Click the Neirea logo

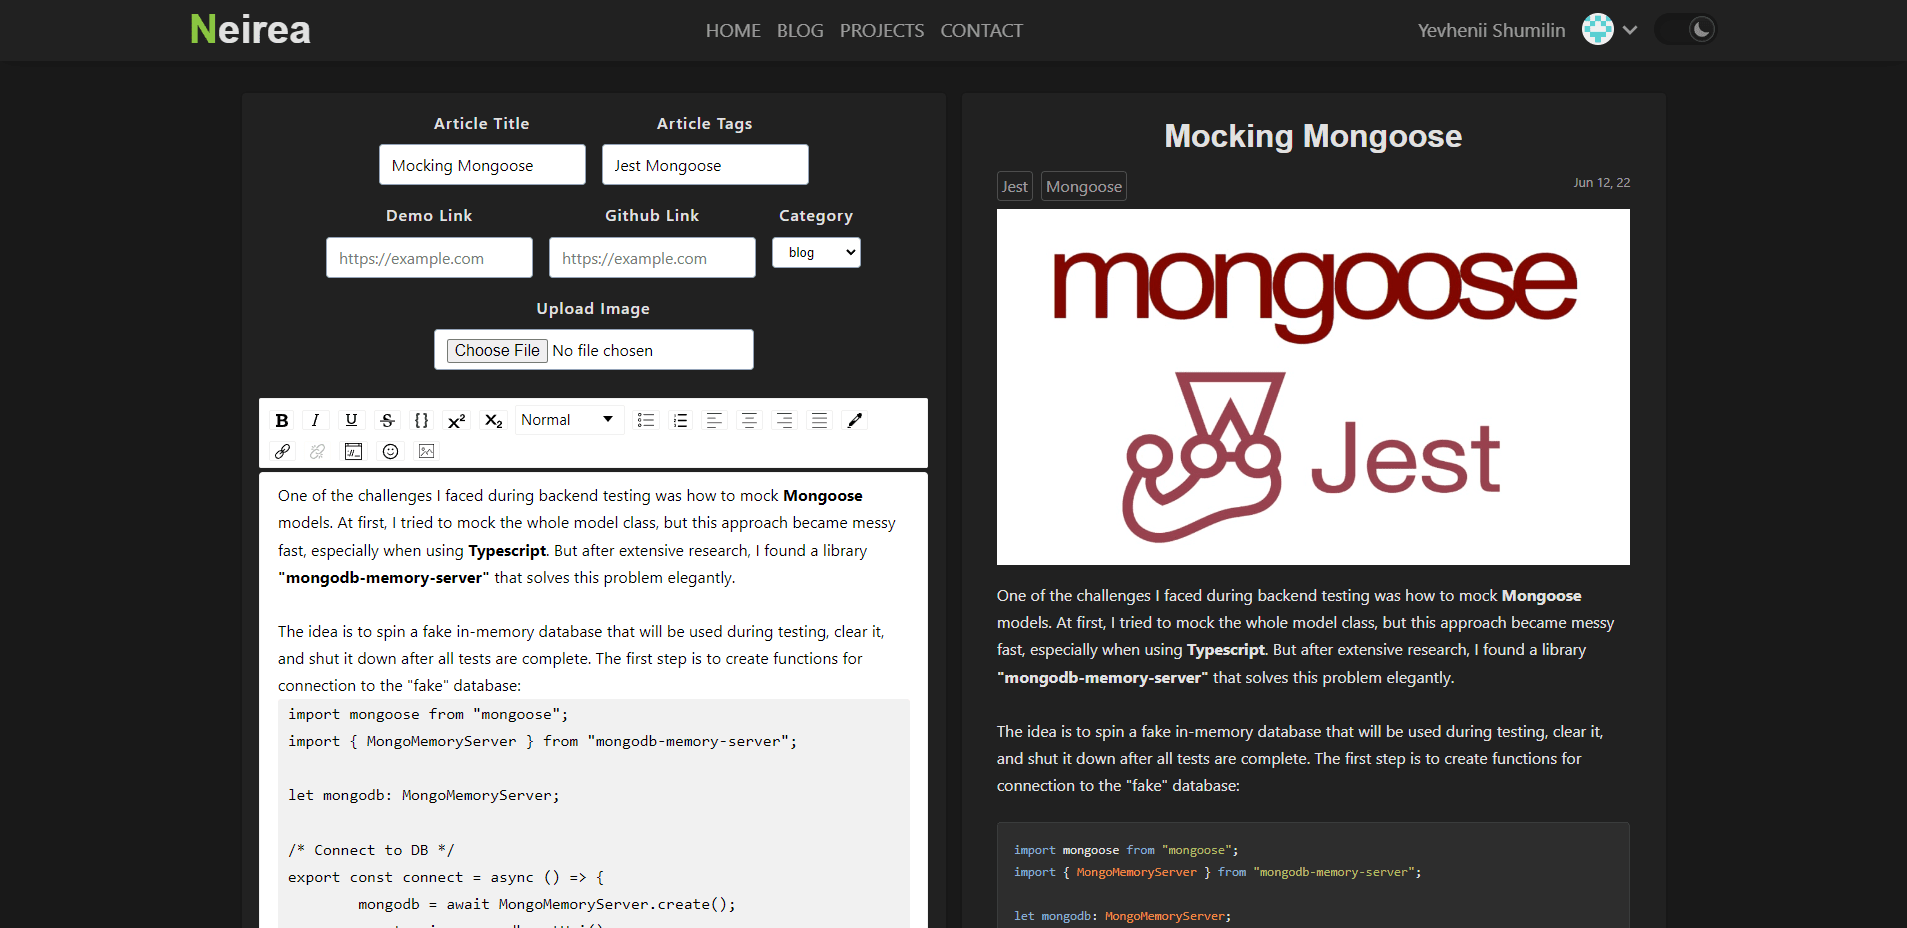pos(250,29)
